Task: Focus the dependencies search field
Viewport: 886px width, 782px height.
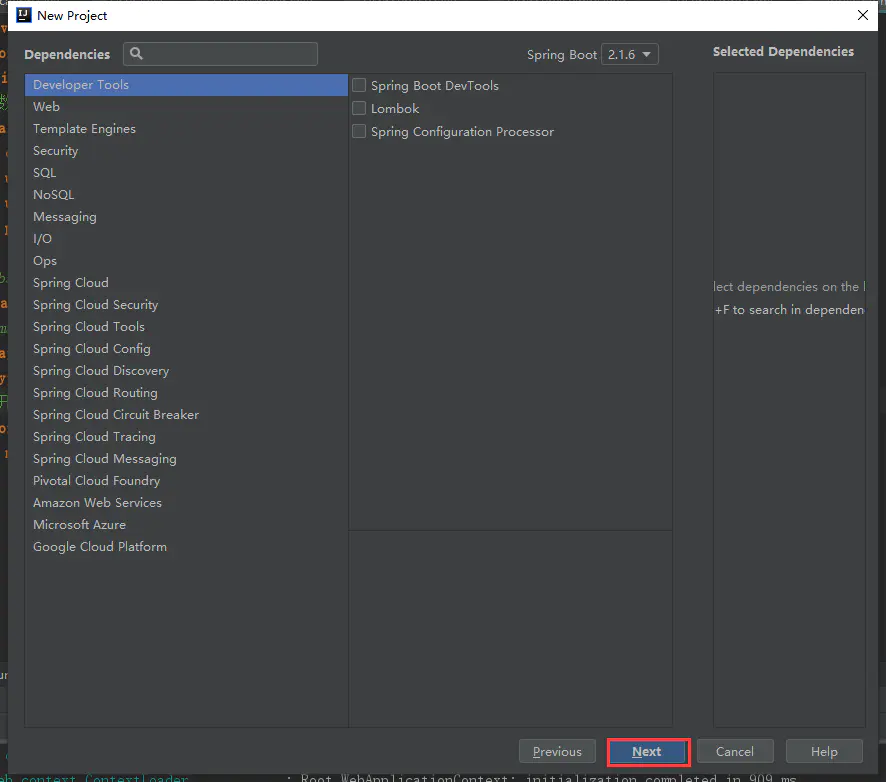Action: click(x=220, y=54)
